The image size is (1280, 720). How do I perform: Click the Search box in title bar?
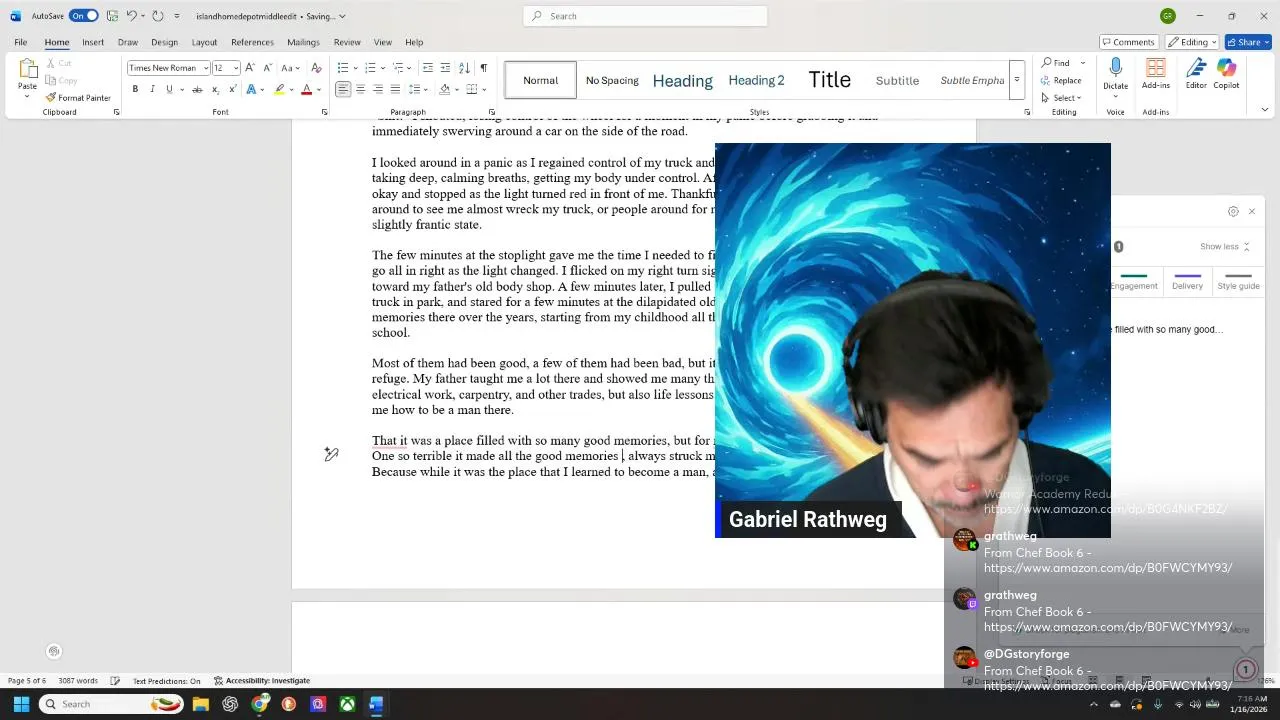pyautogui.click(x=645, y=16)
